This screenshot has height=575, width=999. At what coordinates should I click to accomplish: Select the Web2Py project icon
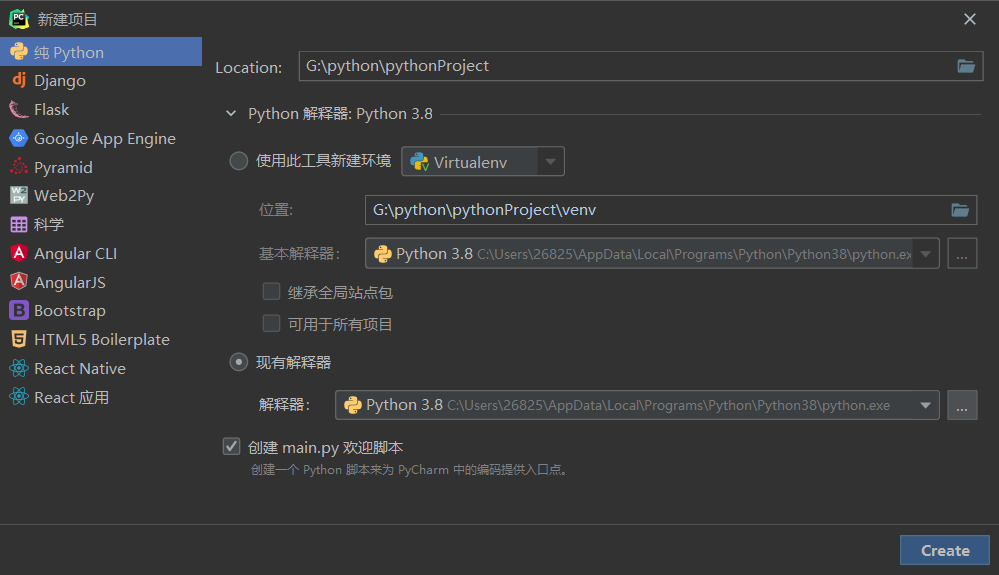point(18,196)
